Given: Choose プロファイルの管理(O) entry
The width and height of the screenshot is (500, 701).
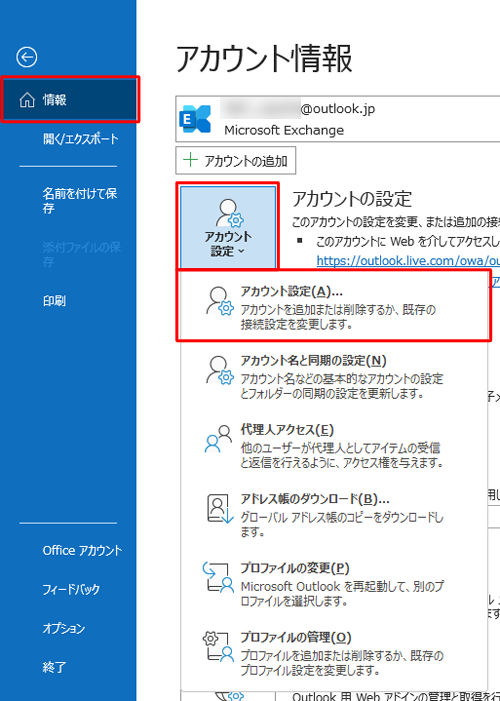Looking at the screenshot, I should 334,653.
